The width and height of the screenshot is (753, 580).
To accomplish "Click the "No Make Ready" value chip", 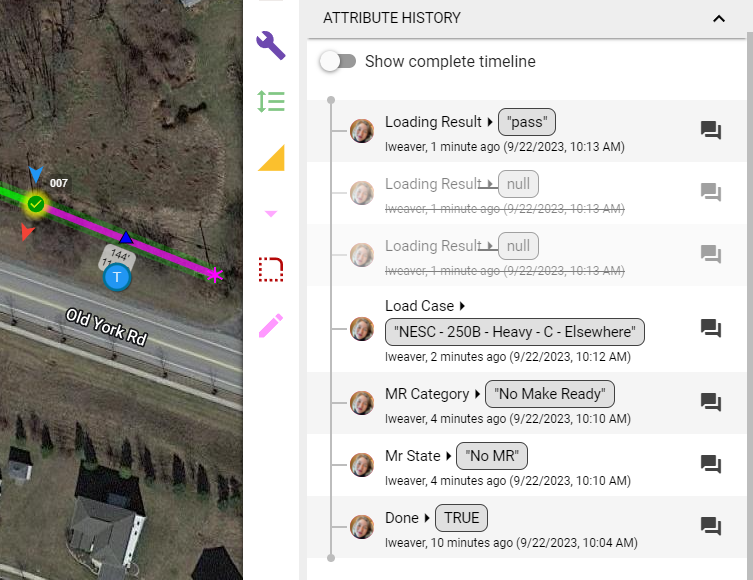I will click(x=550, y=394).
